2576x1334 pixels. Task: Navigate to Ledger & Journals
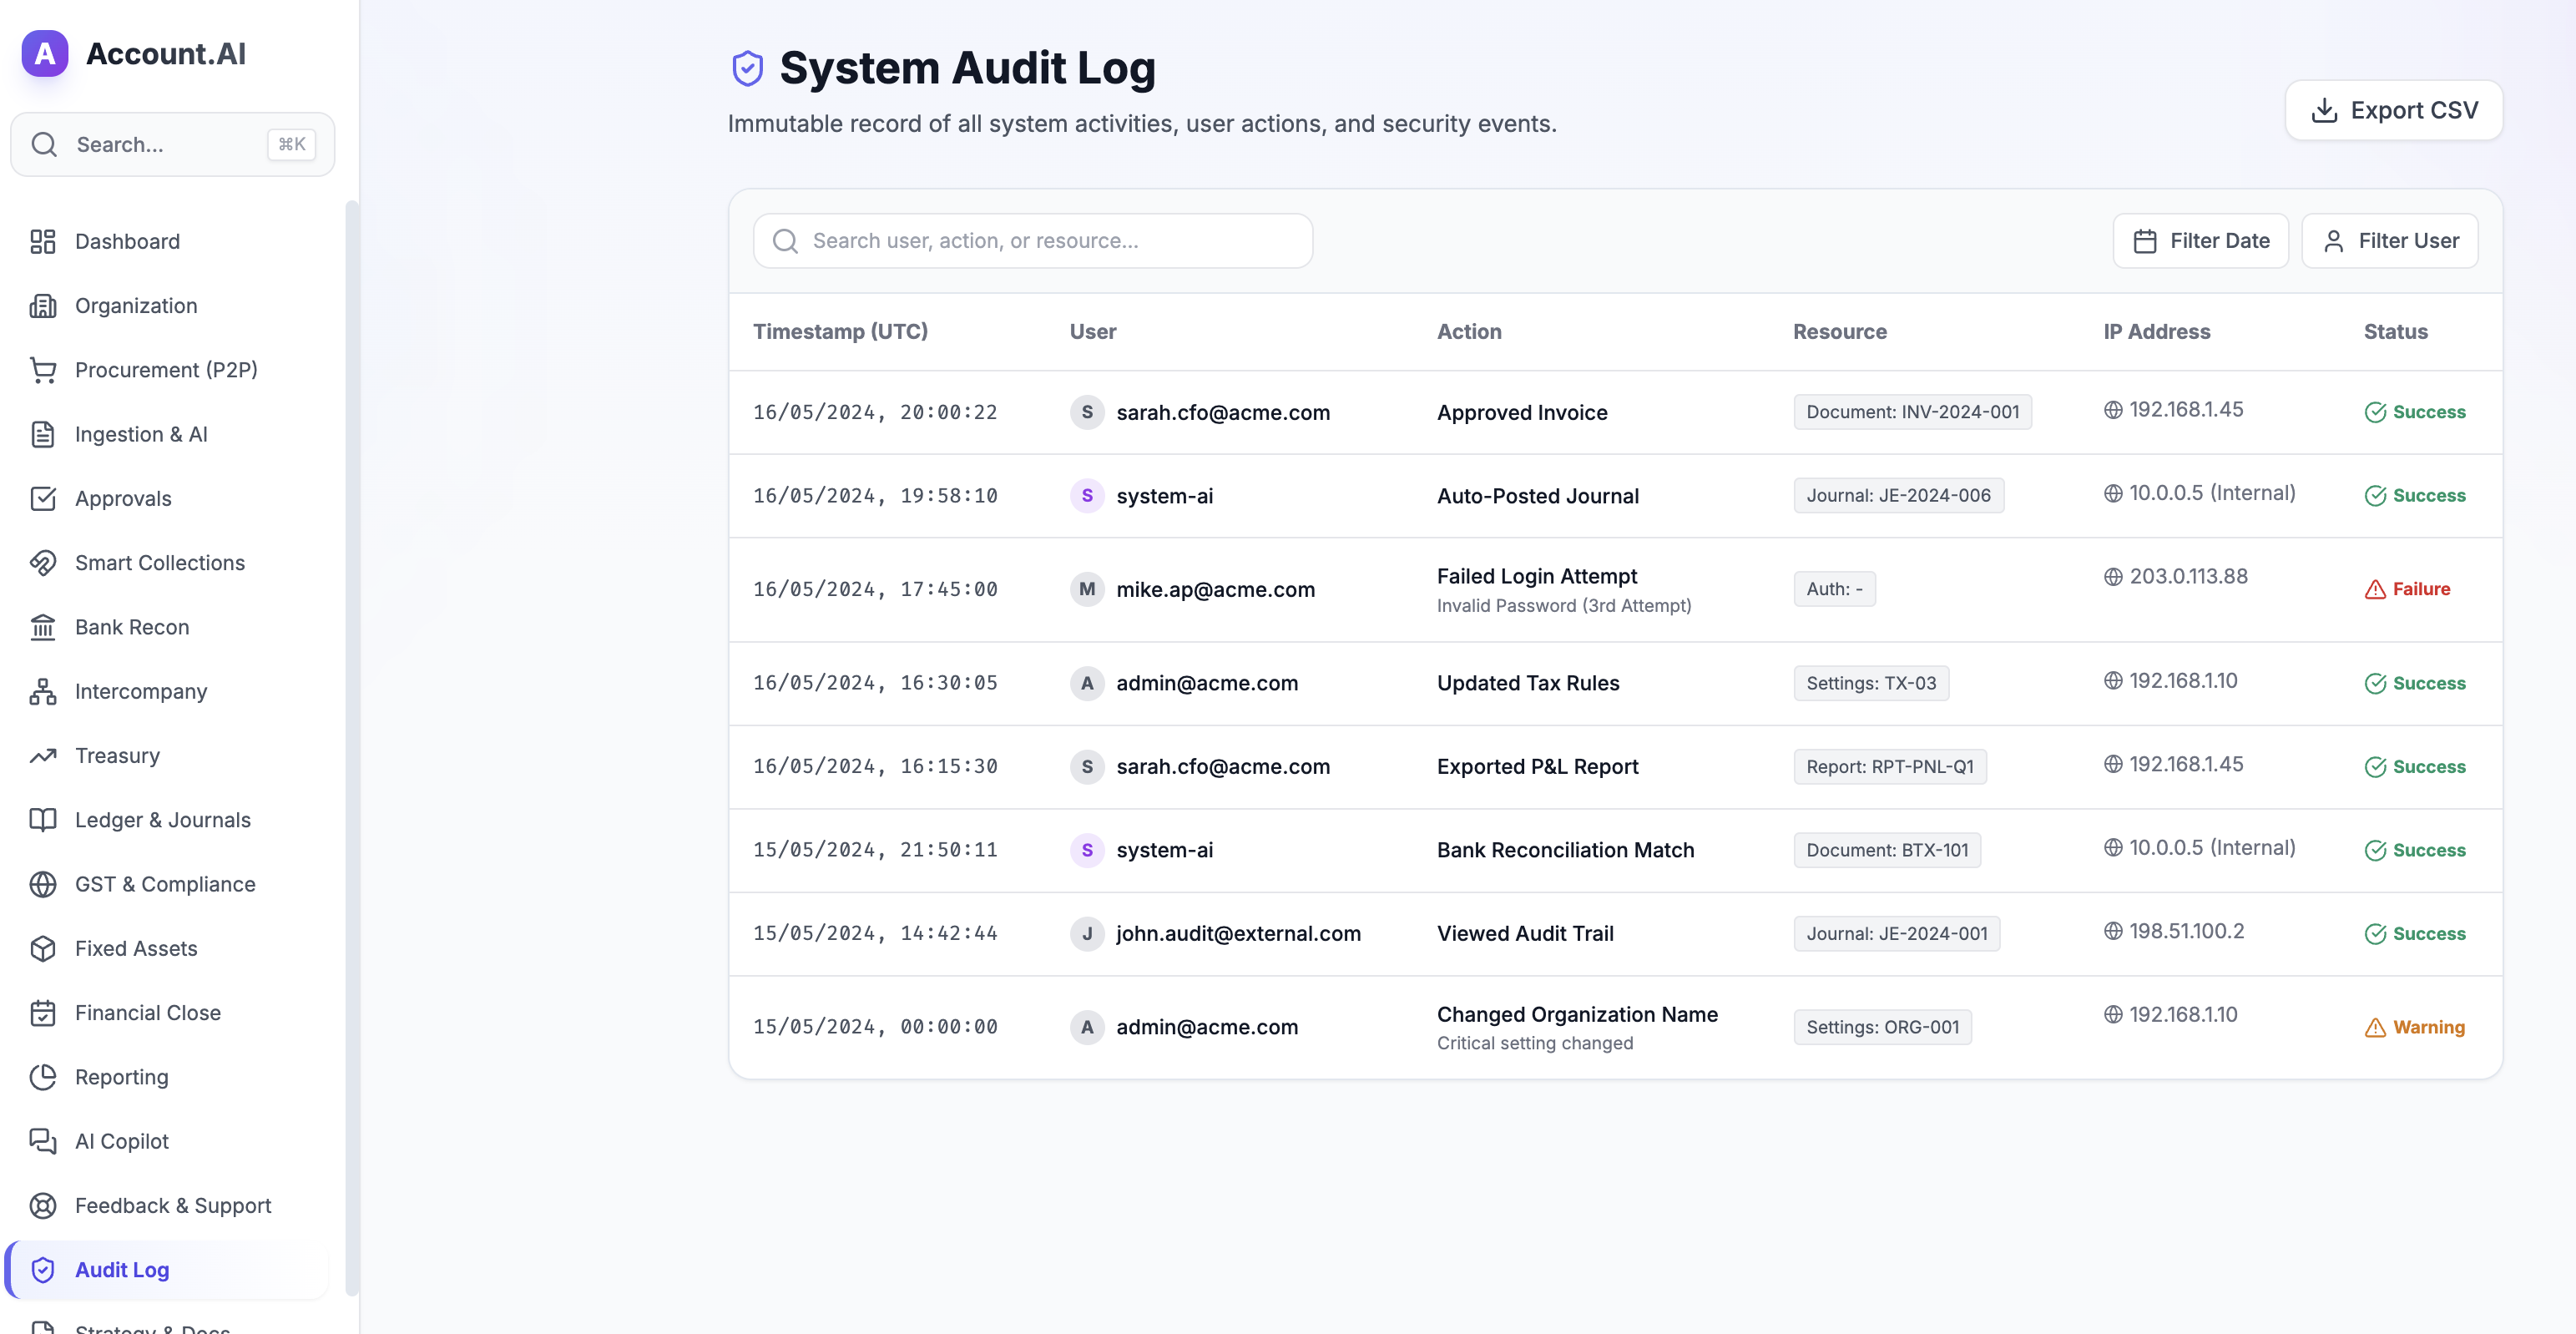[x=162, y=820]
